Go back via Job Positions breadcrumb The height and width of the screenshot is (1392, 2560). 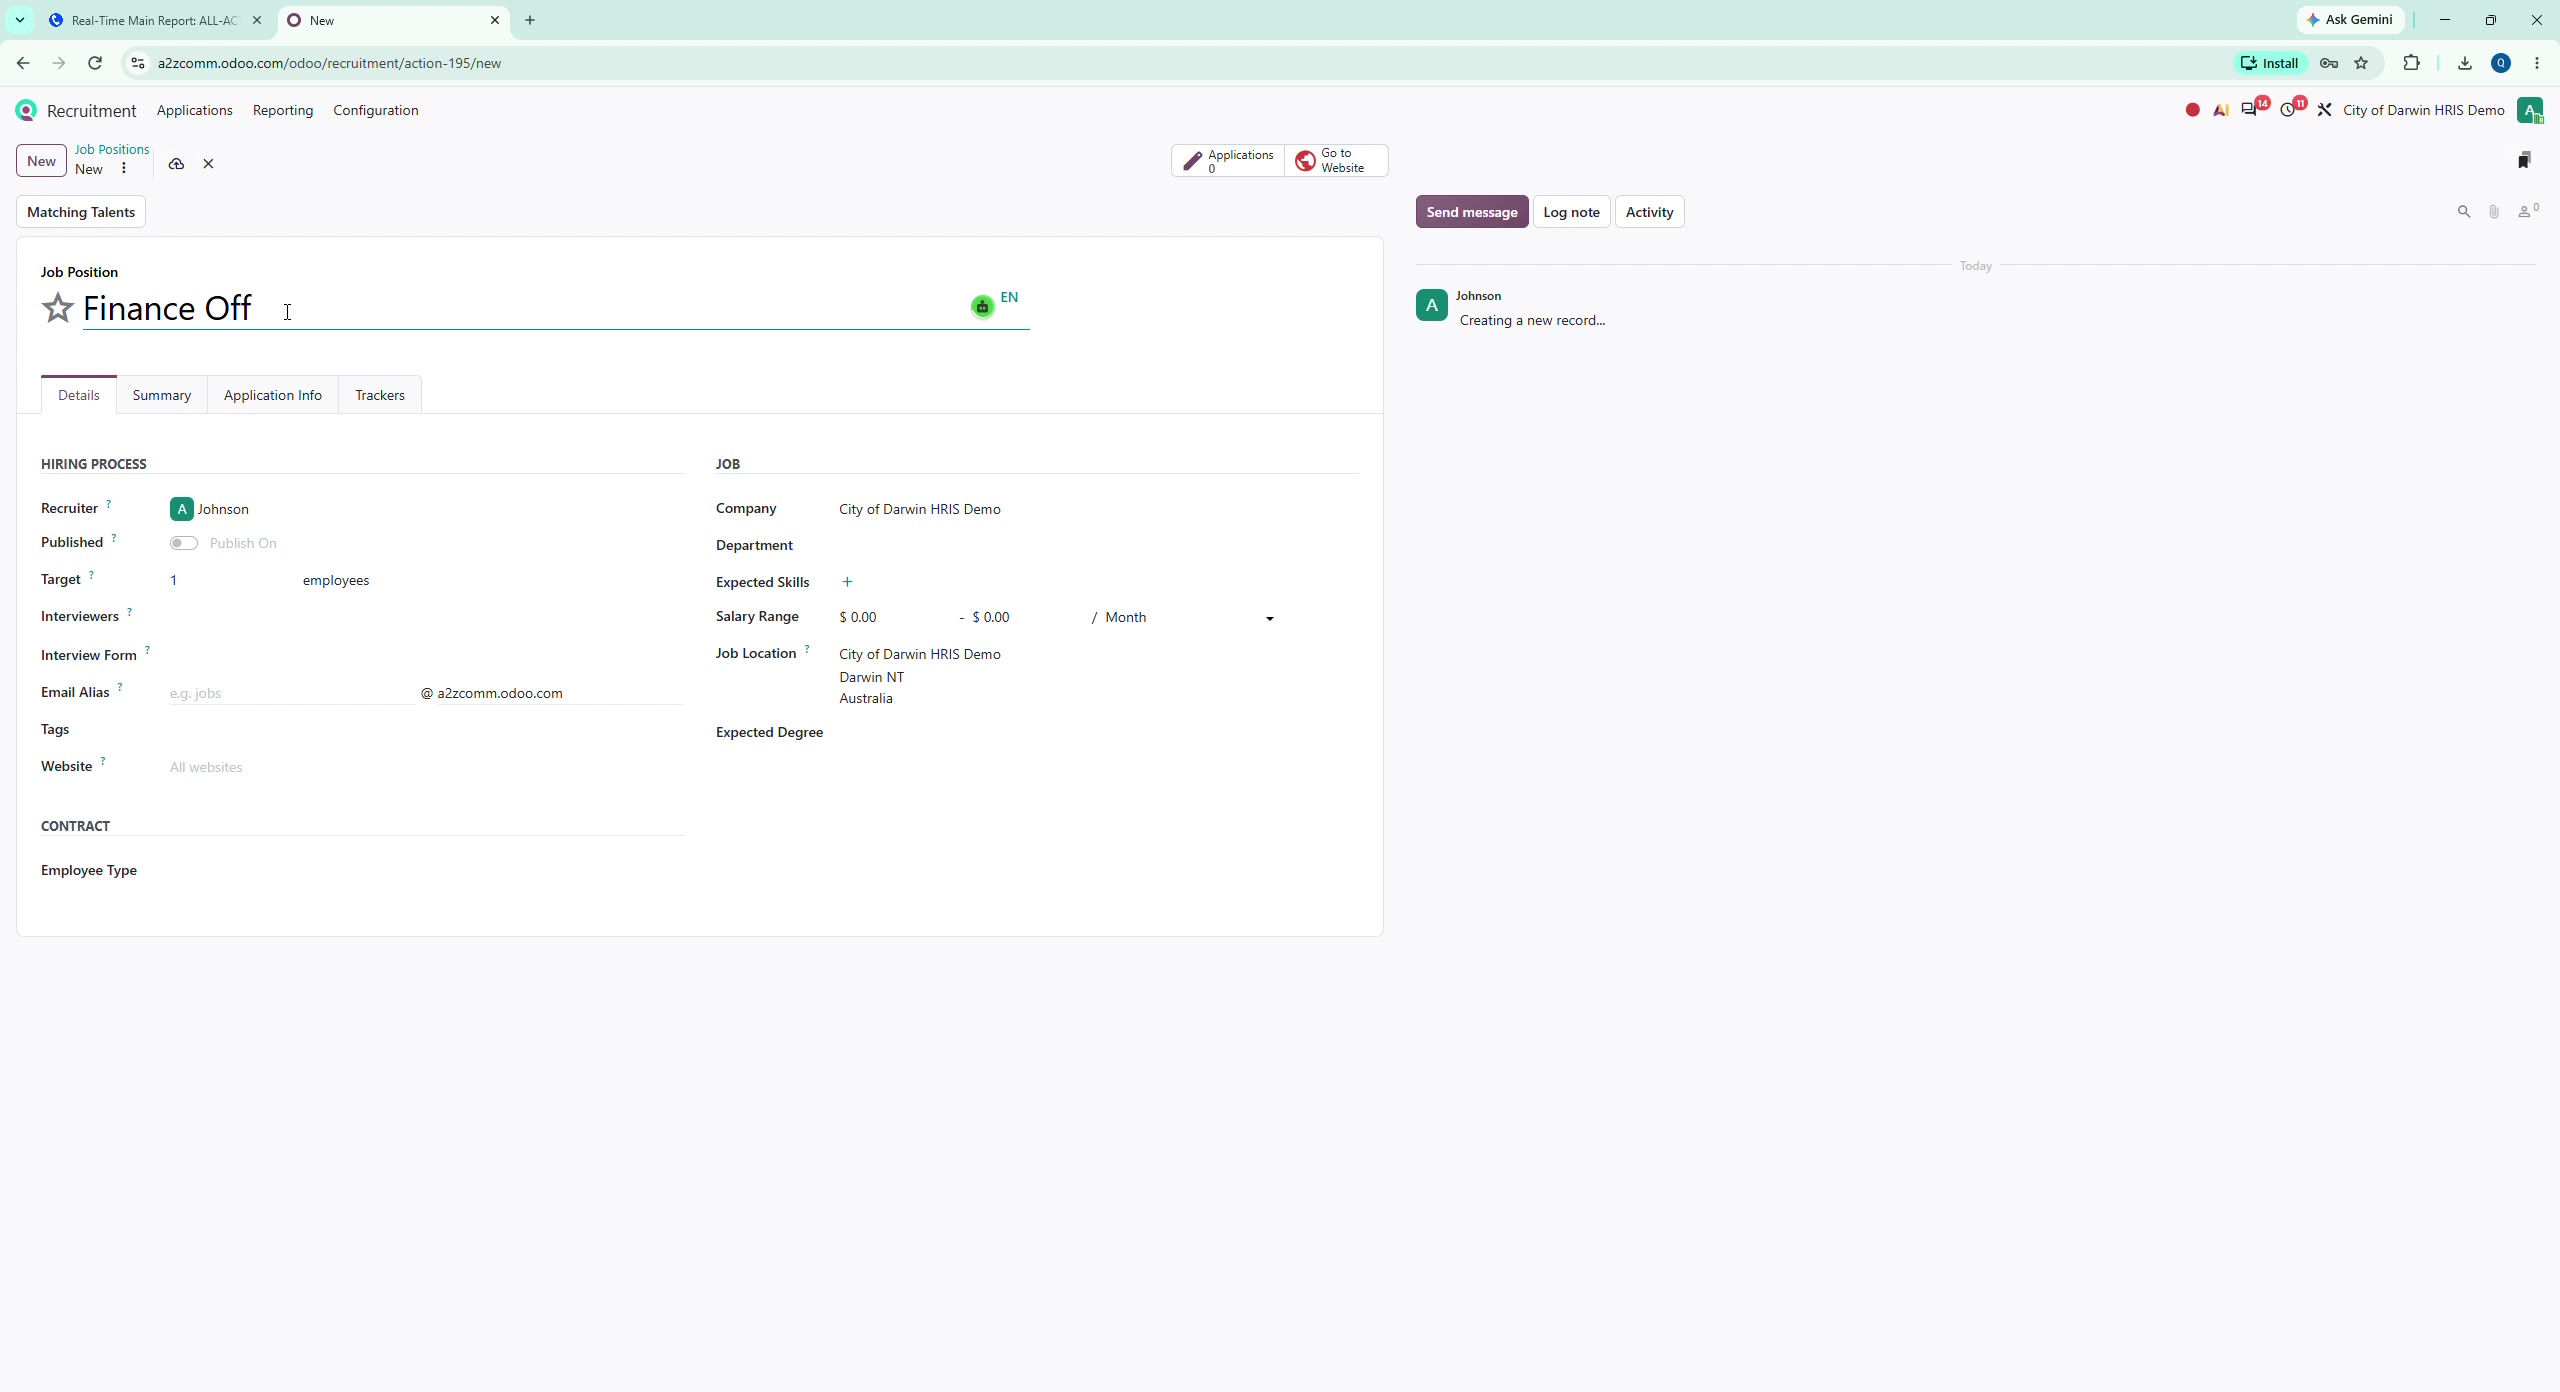click(x=112, y=149)
